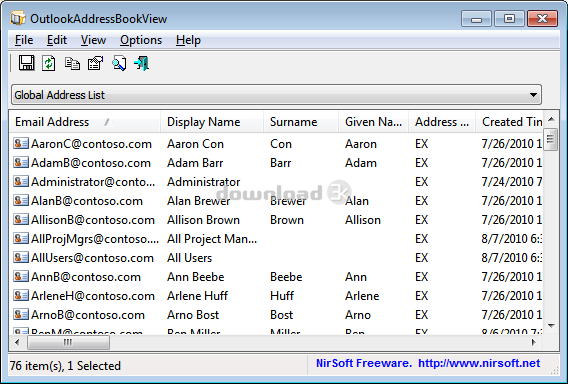Select the Arlene Huff row
This screenshot has width=568, height=384.
pos(277,296)
